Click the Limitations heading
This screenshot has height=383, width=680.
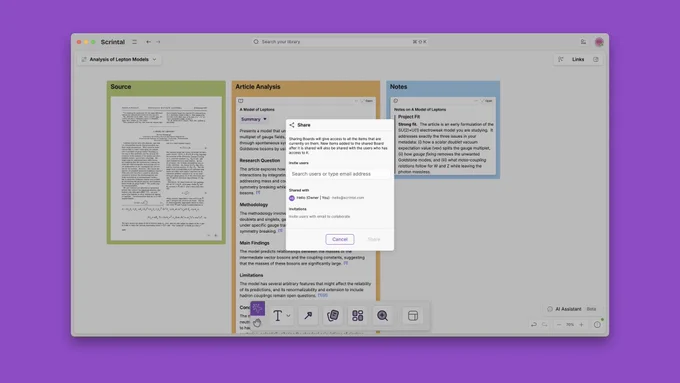tap(251, 275)
